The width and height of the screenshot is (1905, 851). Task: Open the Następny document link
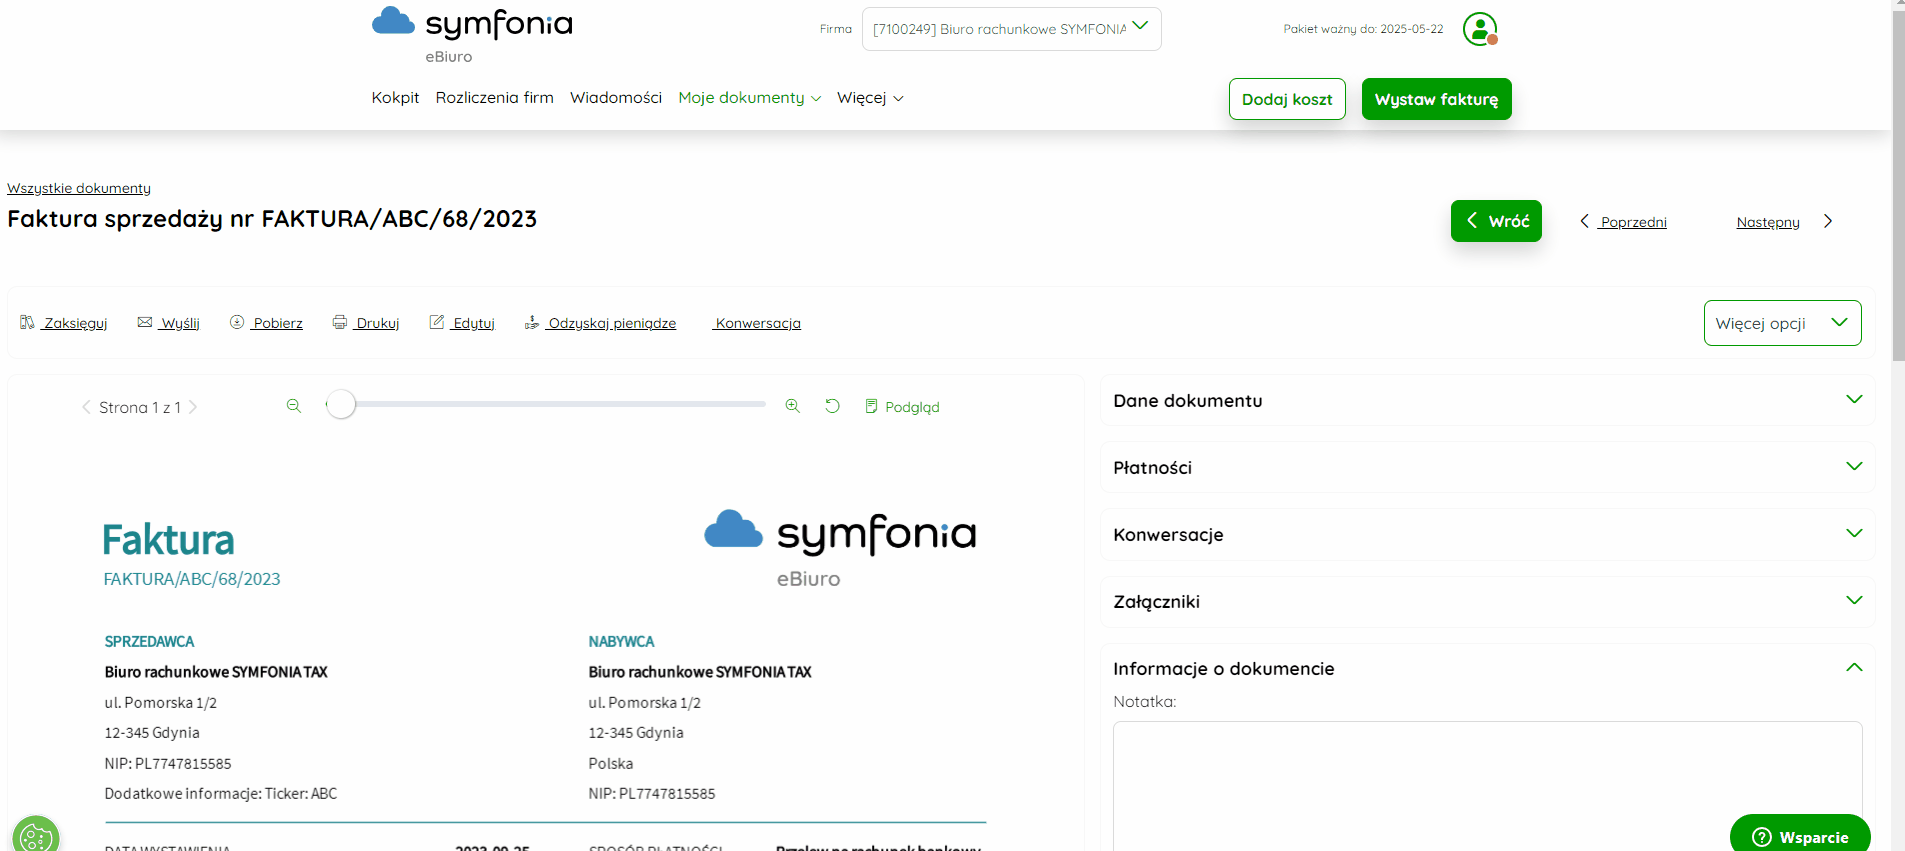tap(1768, 222)
